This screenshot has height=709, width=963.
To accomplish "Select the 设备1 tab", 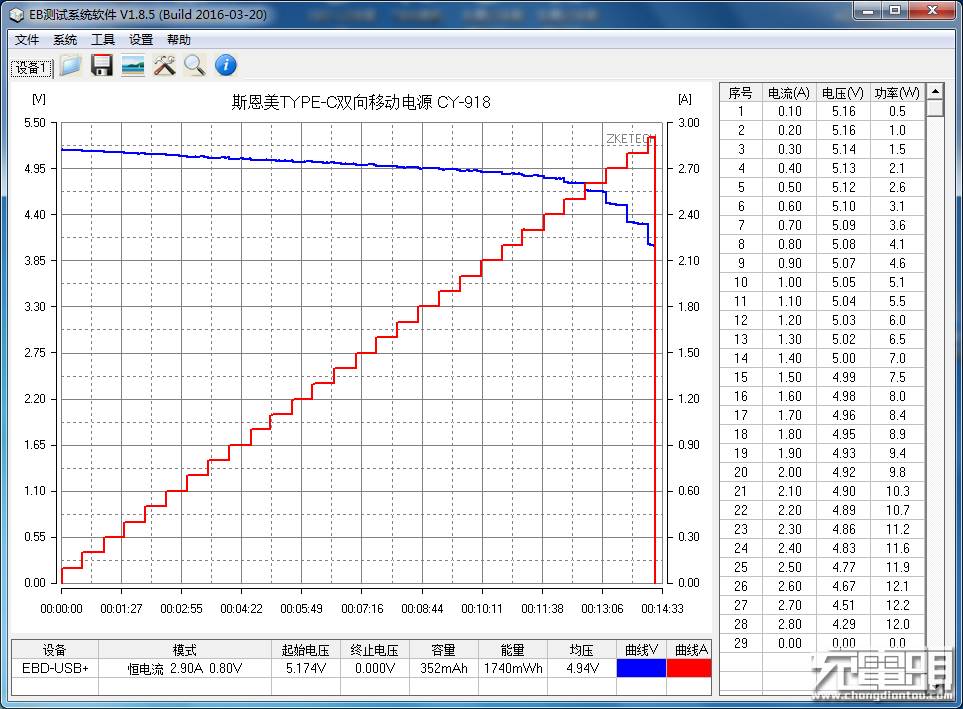I will [32, 68].
